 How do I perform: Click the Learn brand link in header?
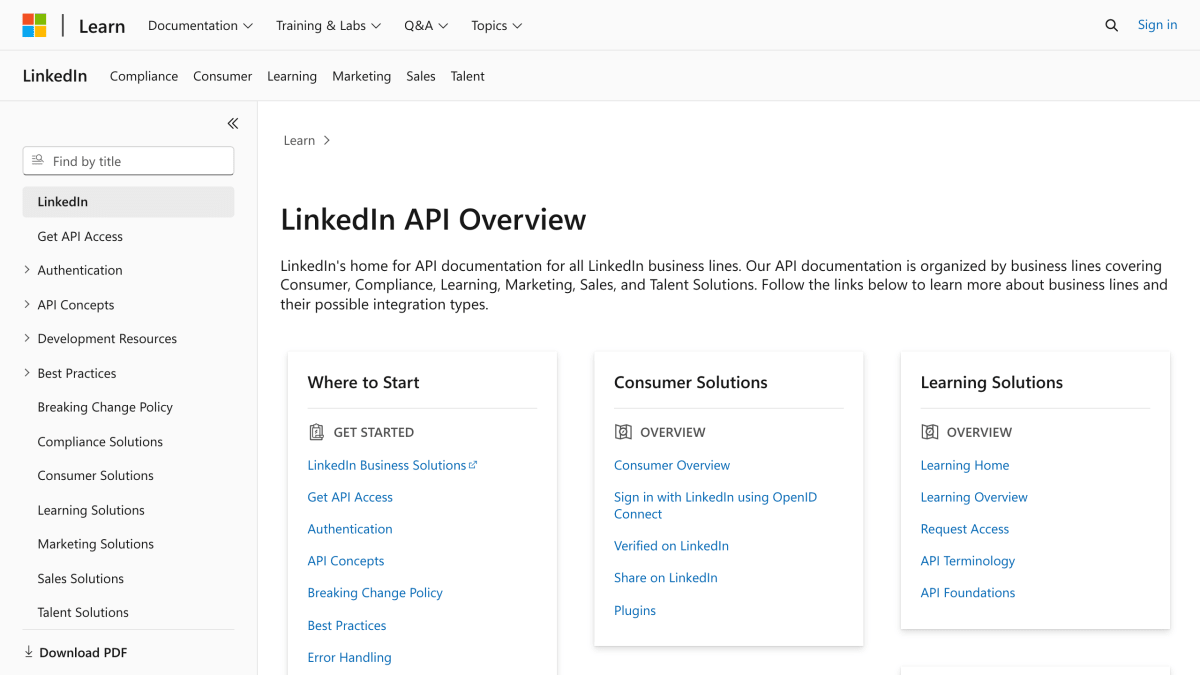102,26
